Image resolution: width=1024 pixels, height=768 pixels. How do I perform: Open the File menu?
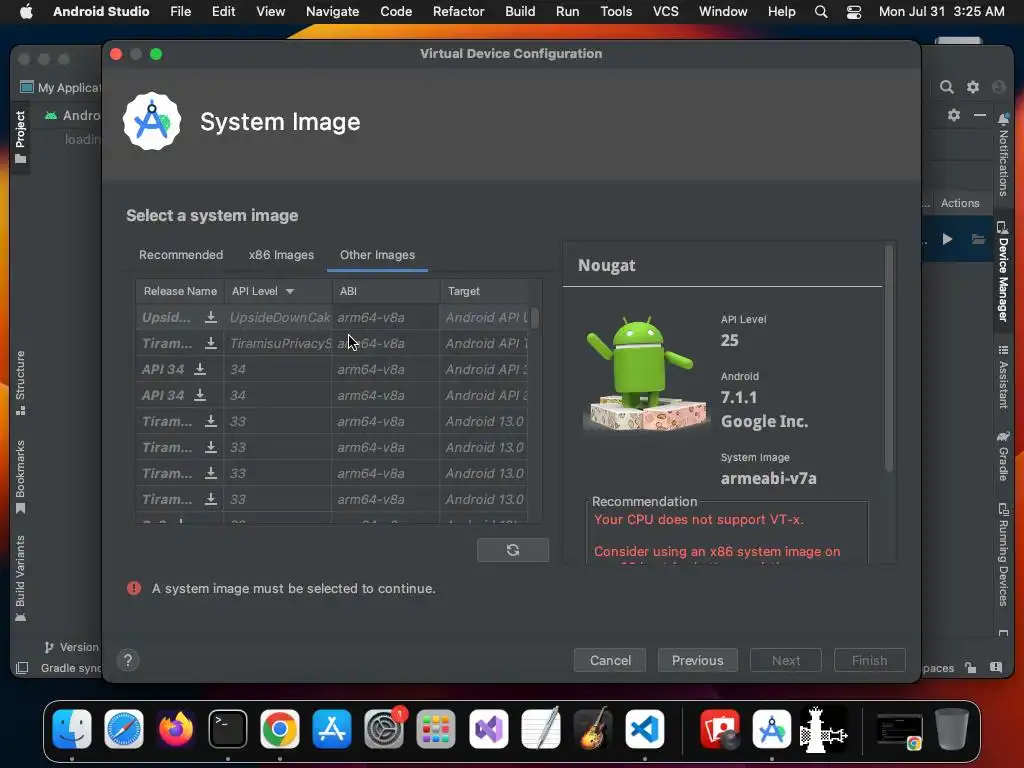pyautogui.click(x=180, y=12)
